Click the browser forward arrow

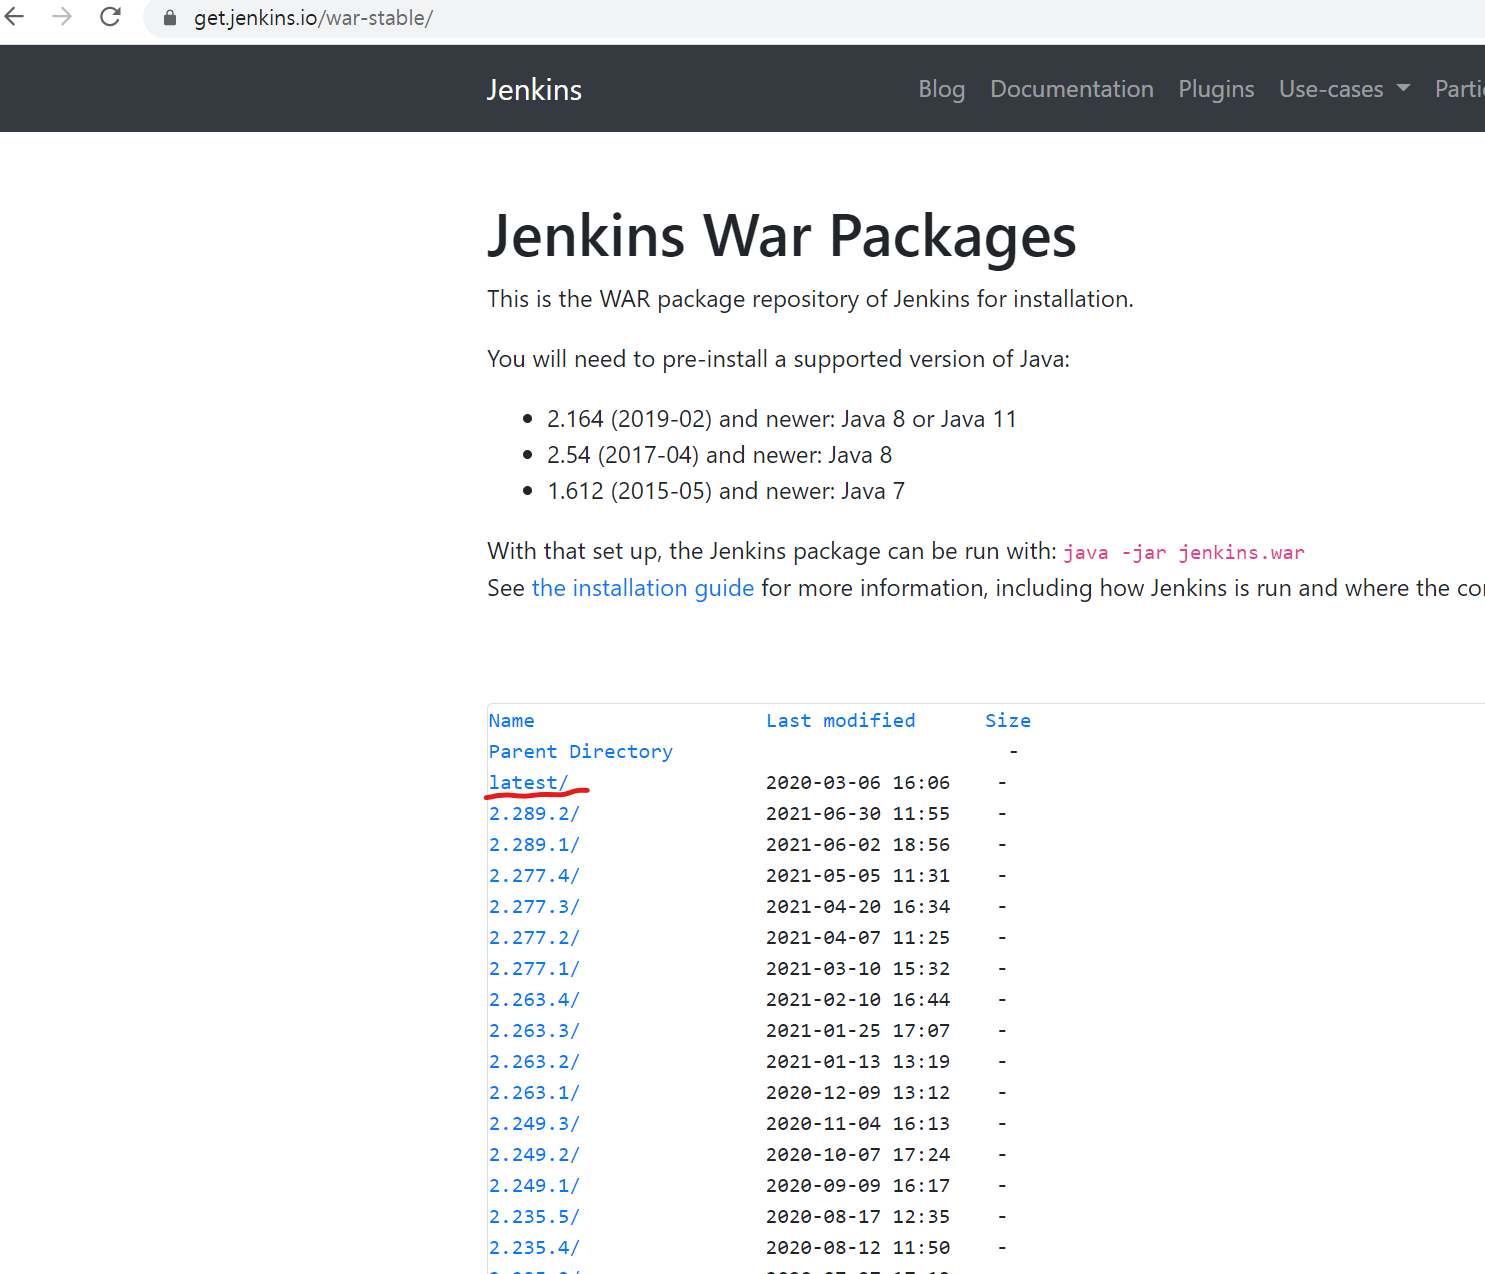62,17
